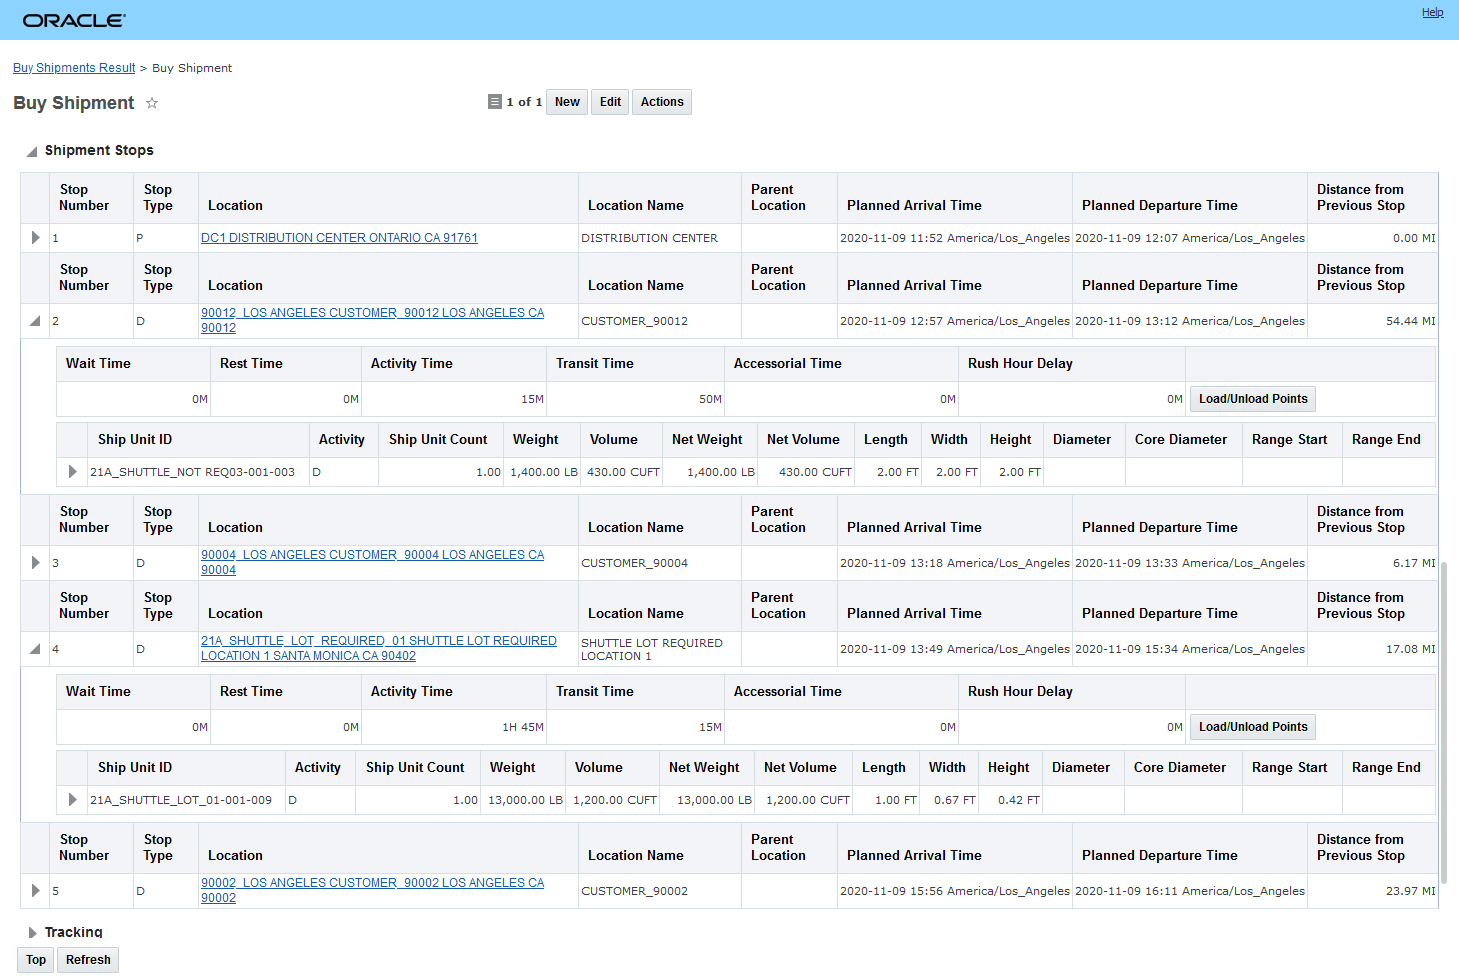Screen dimensions: 1459x978
Task: Open 90012 Los Angeles Customer location link
Action: tap(372, 320)
